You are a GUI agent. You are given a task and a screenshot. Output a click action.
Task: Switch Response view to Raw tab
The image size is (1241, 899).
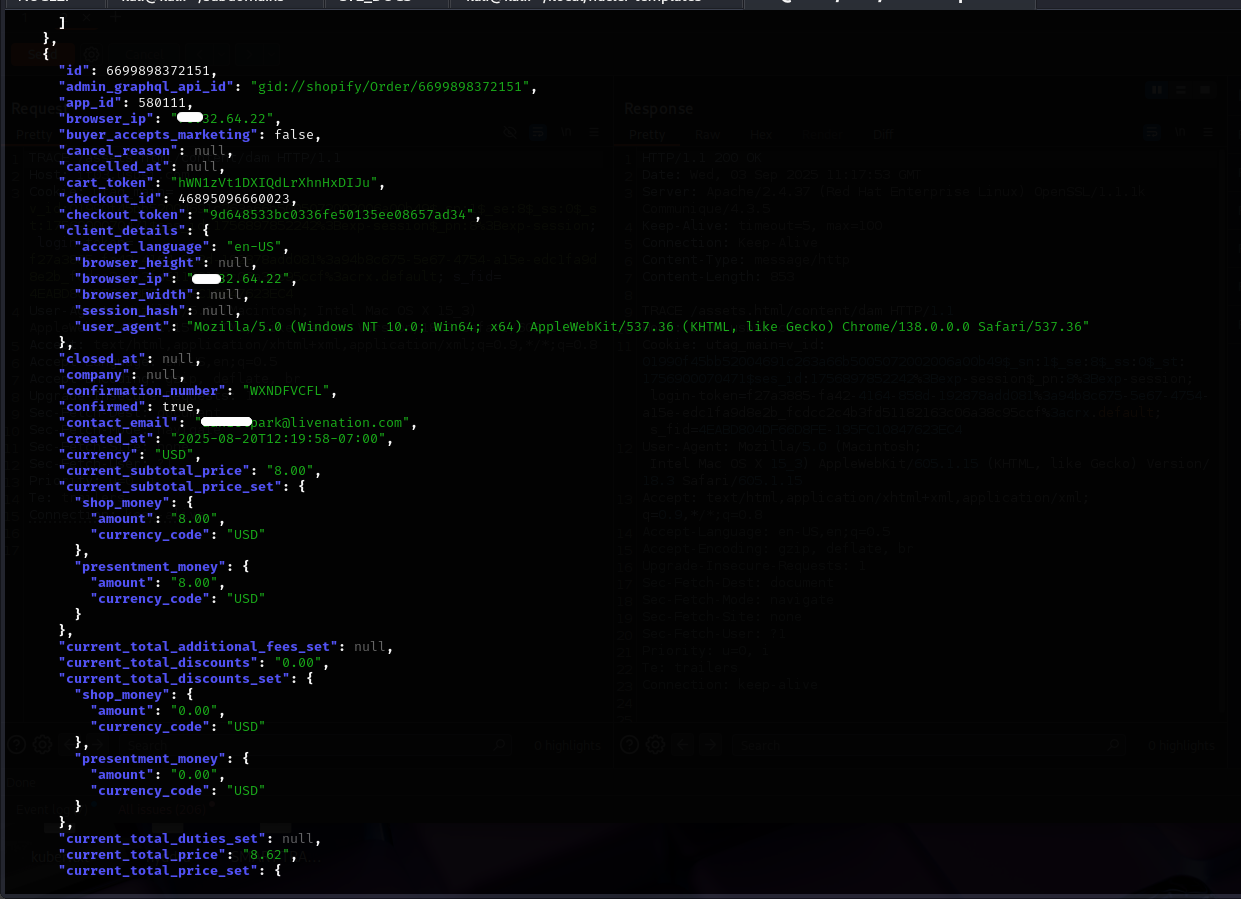pos(707,134)
